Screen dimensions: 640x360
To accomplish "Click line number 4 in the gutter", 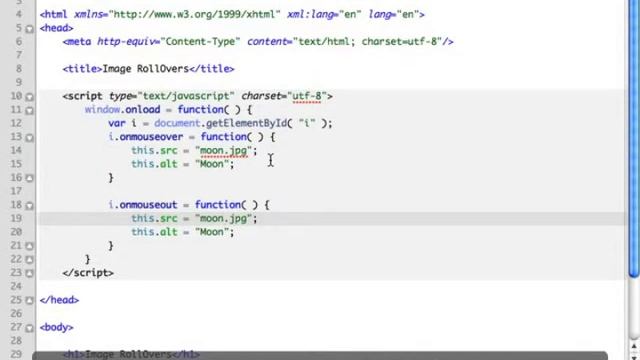I will point(19,14).
